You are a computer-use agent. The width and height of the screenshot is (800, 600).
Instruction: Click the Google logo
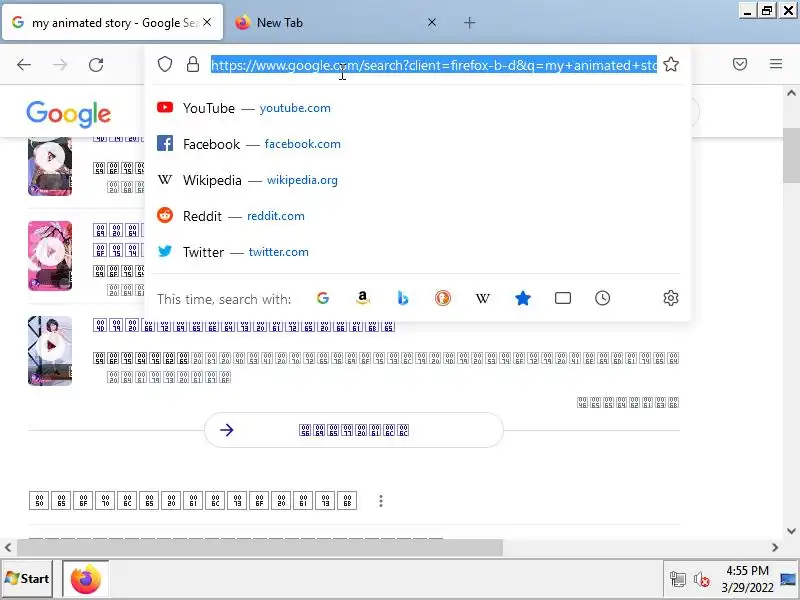click(68, 114)
